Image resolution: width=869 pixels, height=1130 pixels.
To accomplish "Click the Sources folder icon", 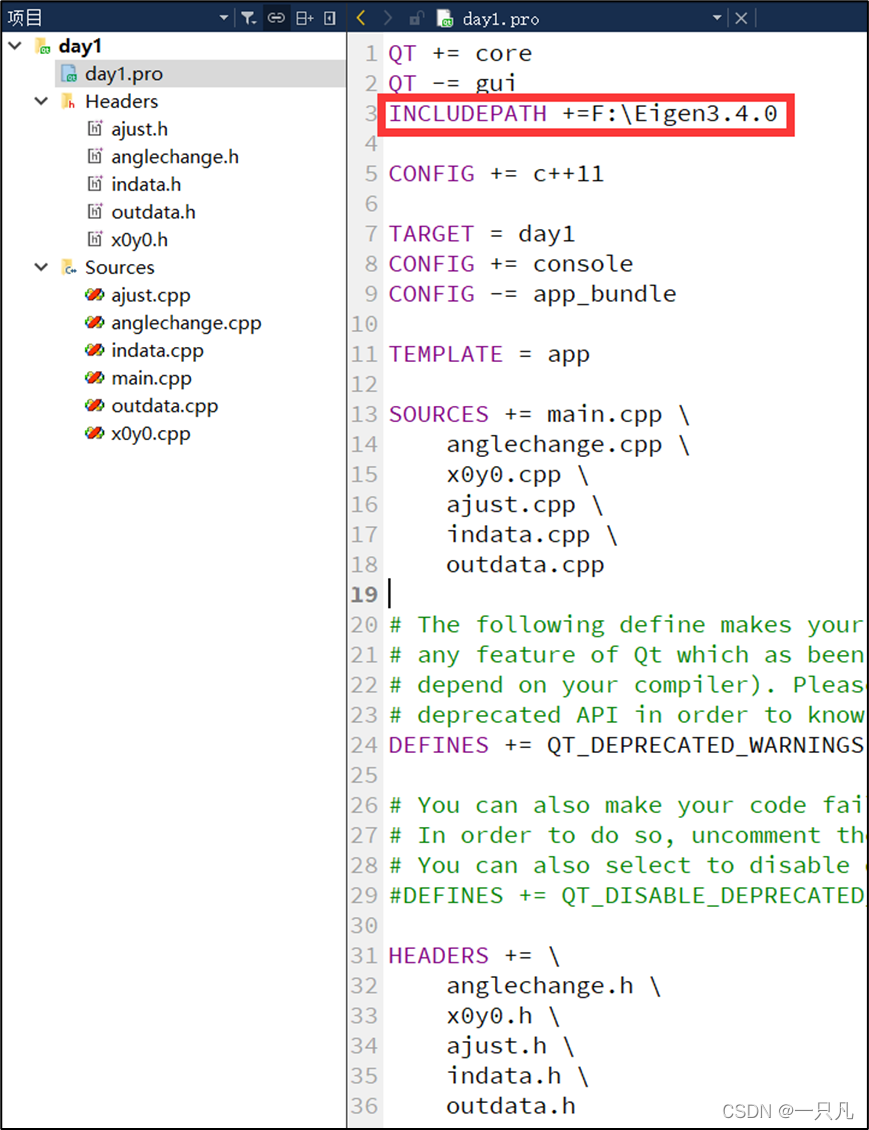I will (68, 267).
